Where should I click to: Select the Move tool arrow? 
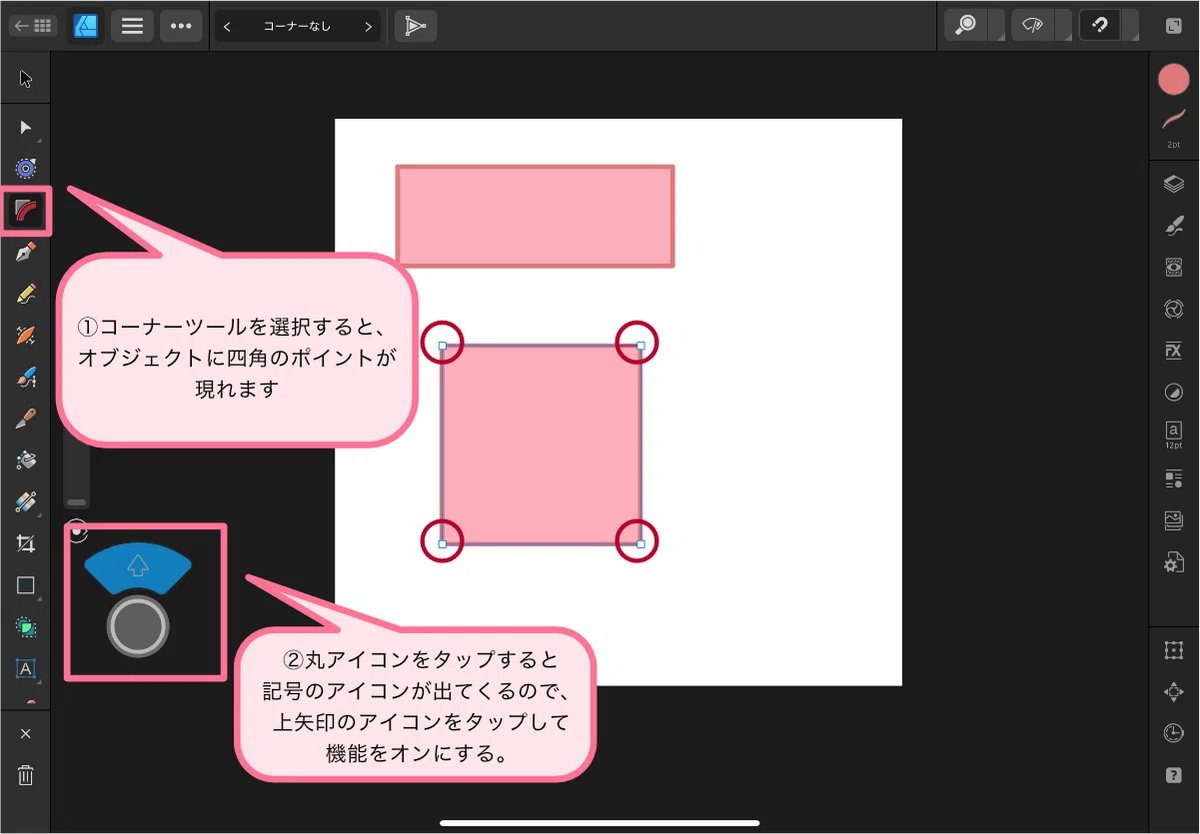[x=26, y=79]
